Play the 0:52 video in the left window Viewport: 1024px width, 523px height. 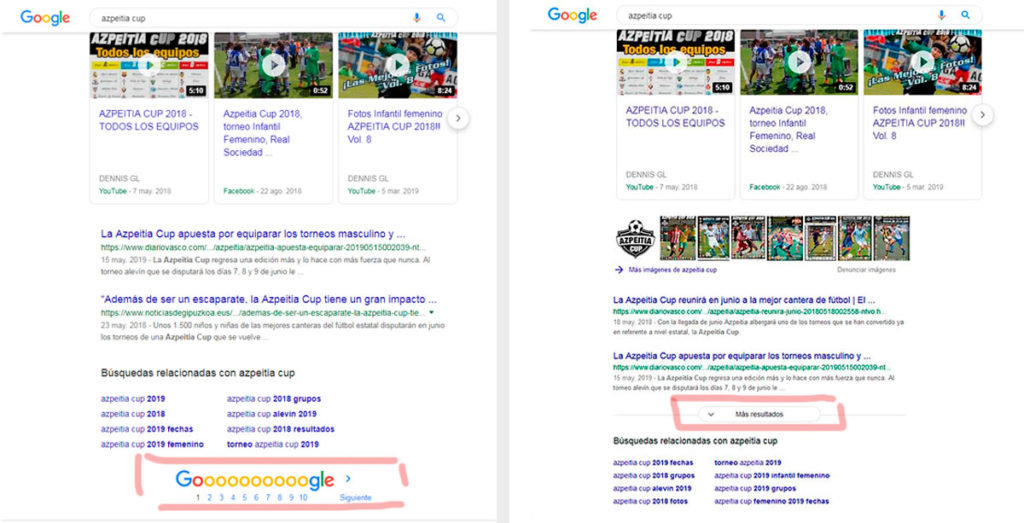(x=273, y=64)
